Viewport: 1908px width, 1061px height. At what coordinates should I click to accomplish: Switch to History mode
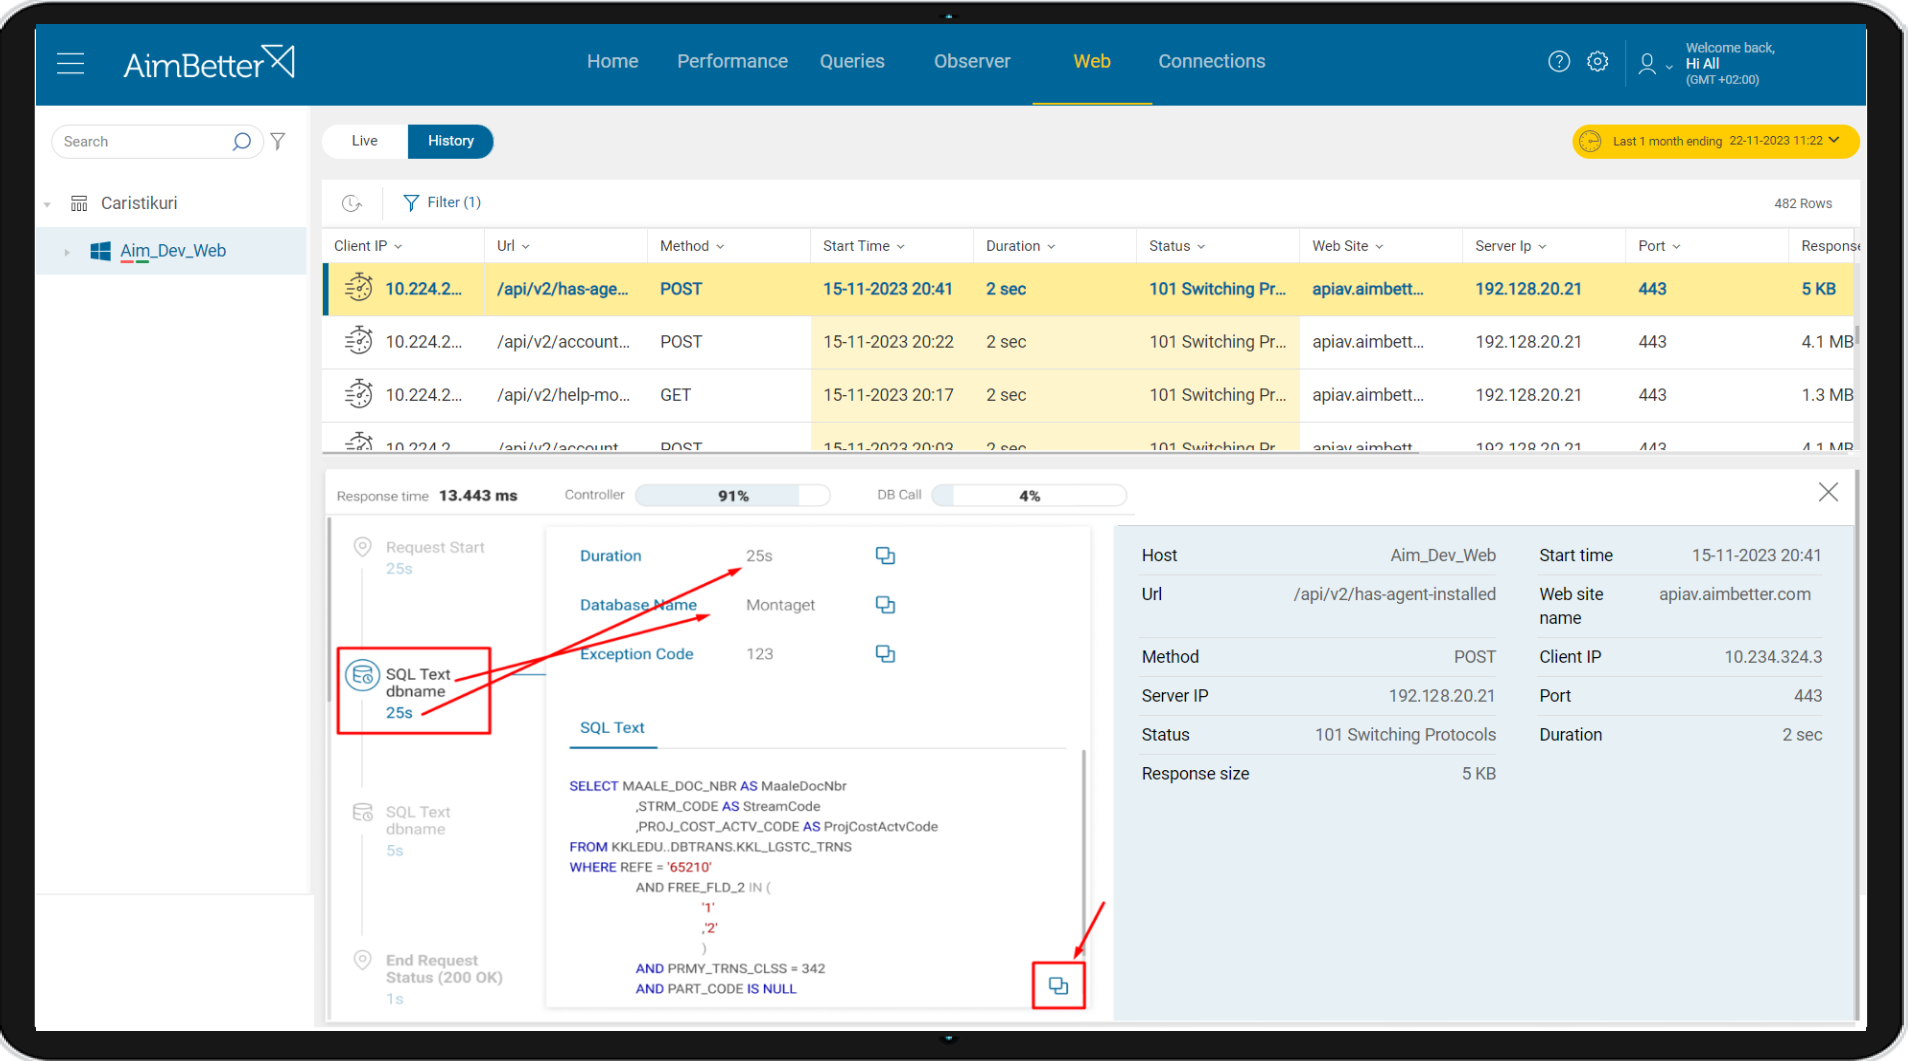click(450, 141)
